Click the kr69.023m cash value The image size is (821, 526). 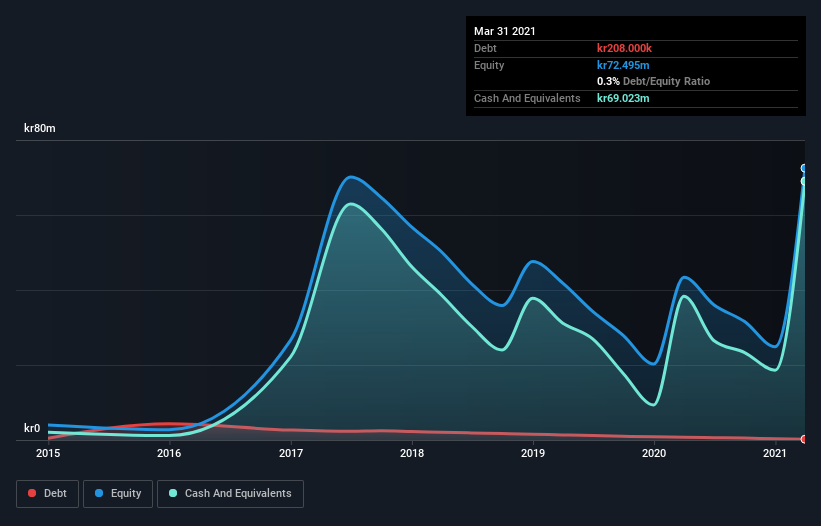tap(623, 98)
